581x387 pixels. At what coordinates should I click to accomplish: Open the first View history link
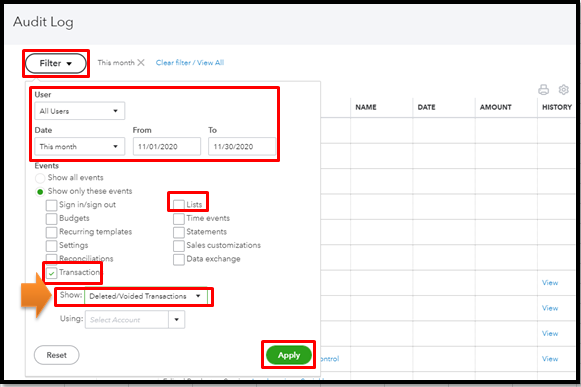[550, 283]
